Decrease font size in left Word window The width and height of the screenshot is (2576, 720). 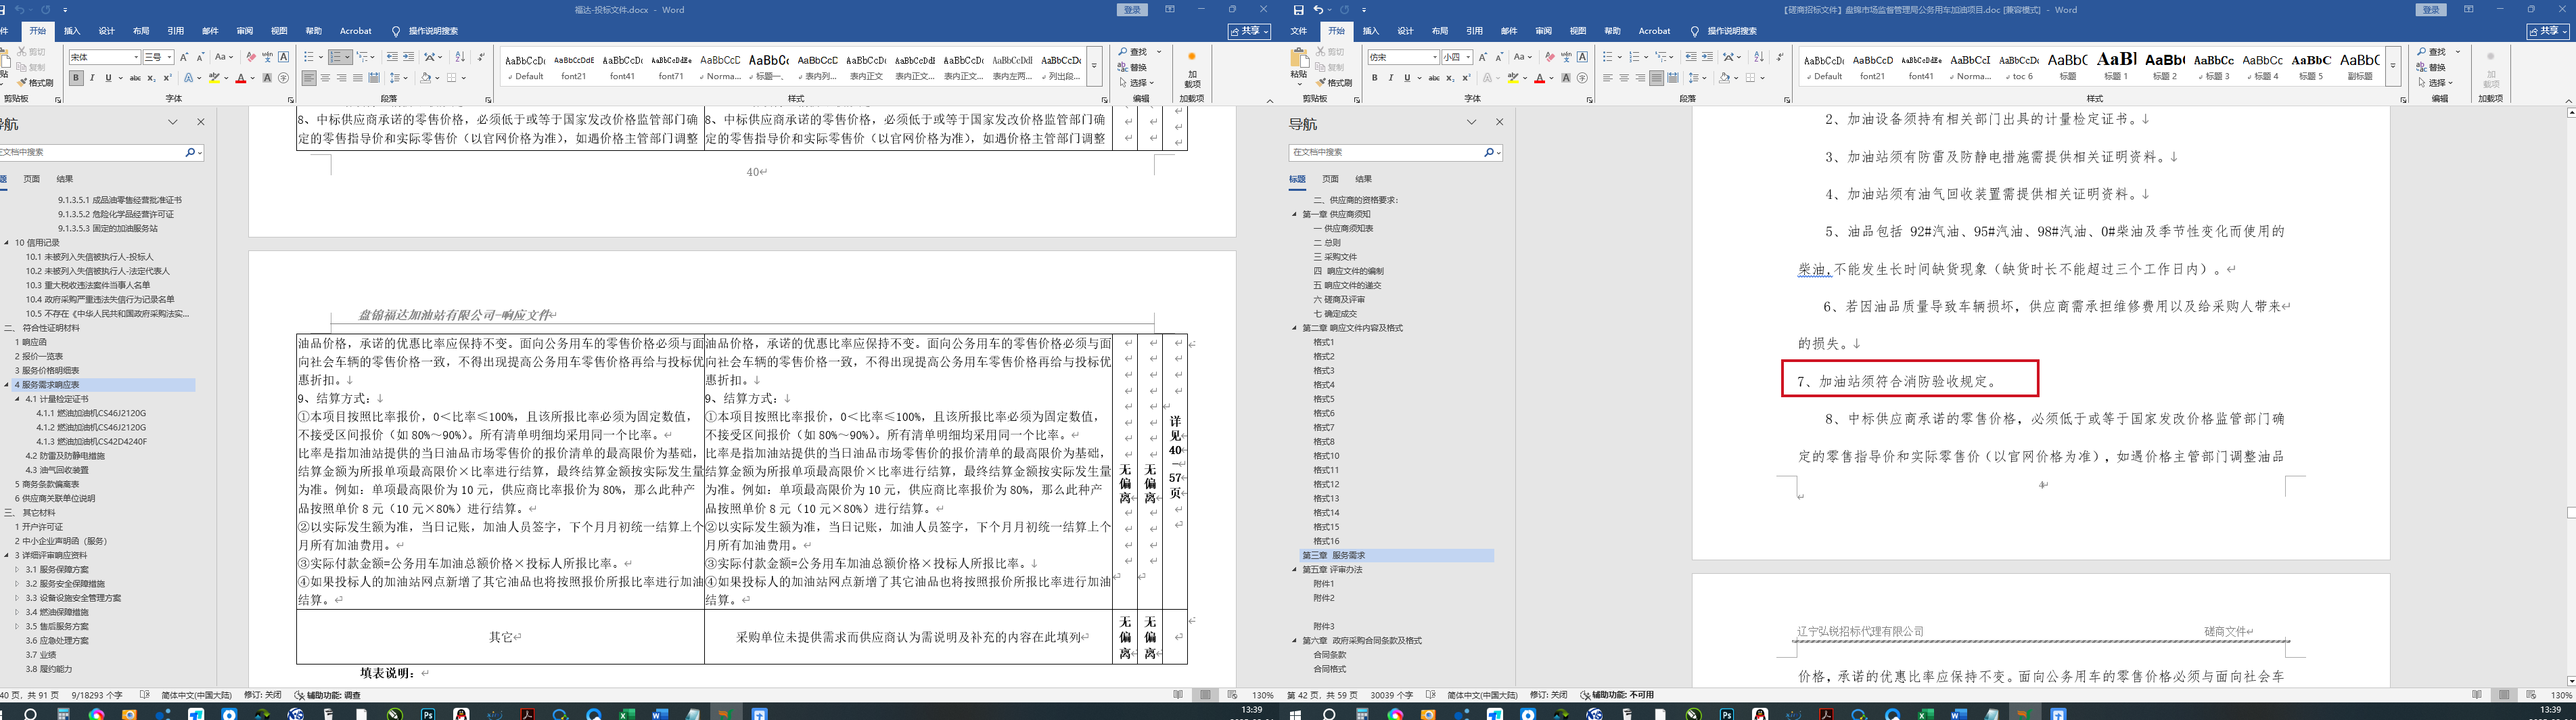(200, 57)
